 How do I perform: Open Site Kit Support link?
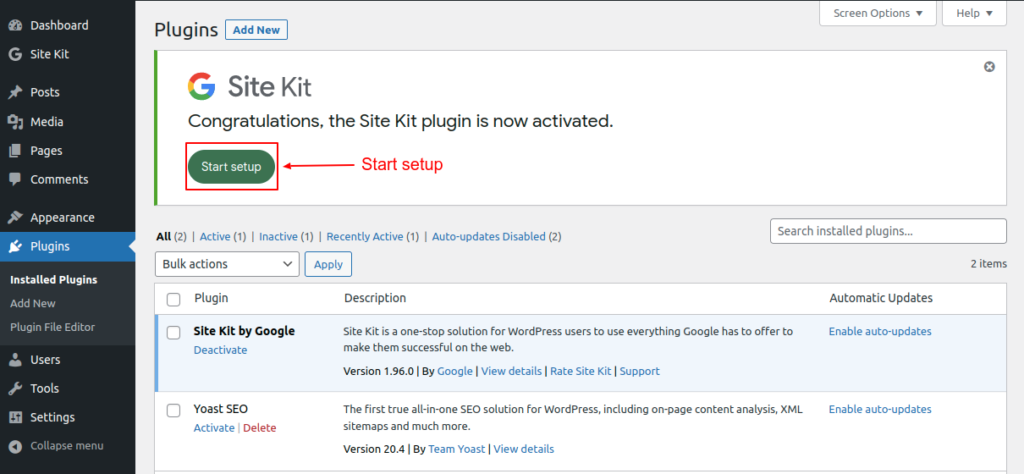pyautogui.click(x=639, y=371)
